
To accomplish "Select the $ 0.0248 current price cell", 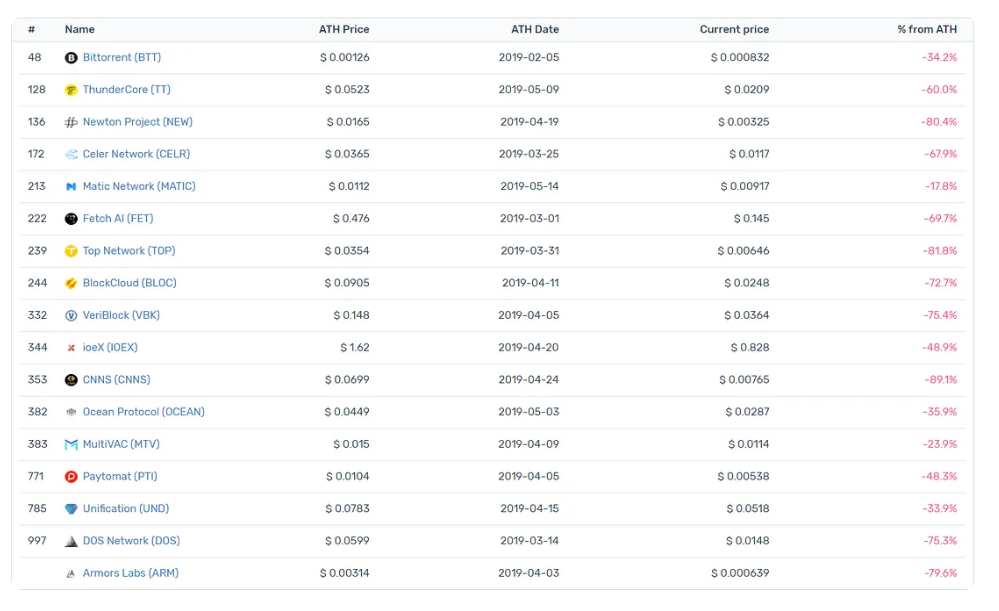I will coord(747,283).
